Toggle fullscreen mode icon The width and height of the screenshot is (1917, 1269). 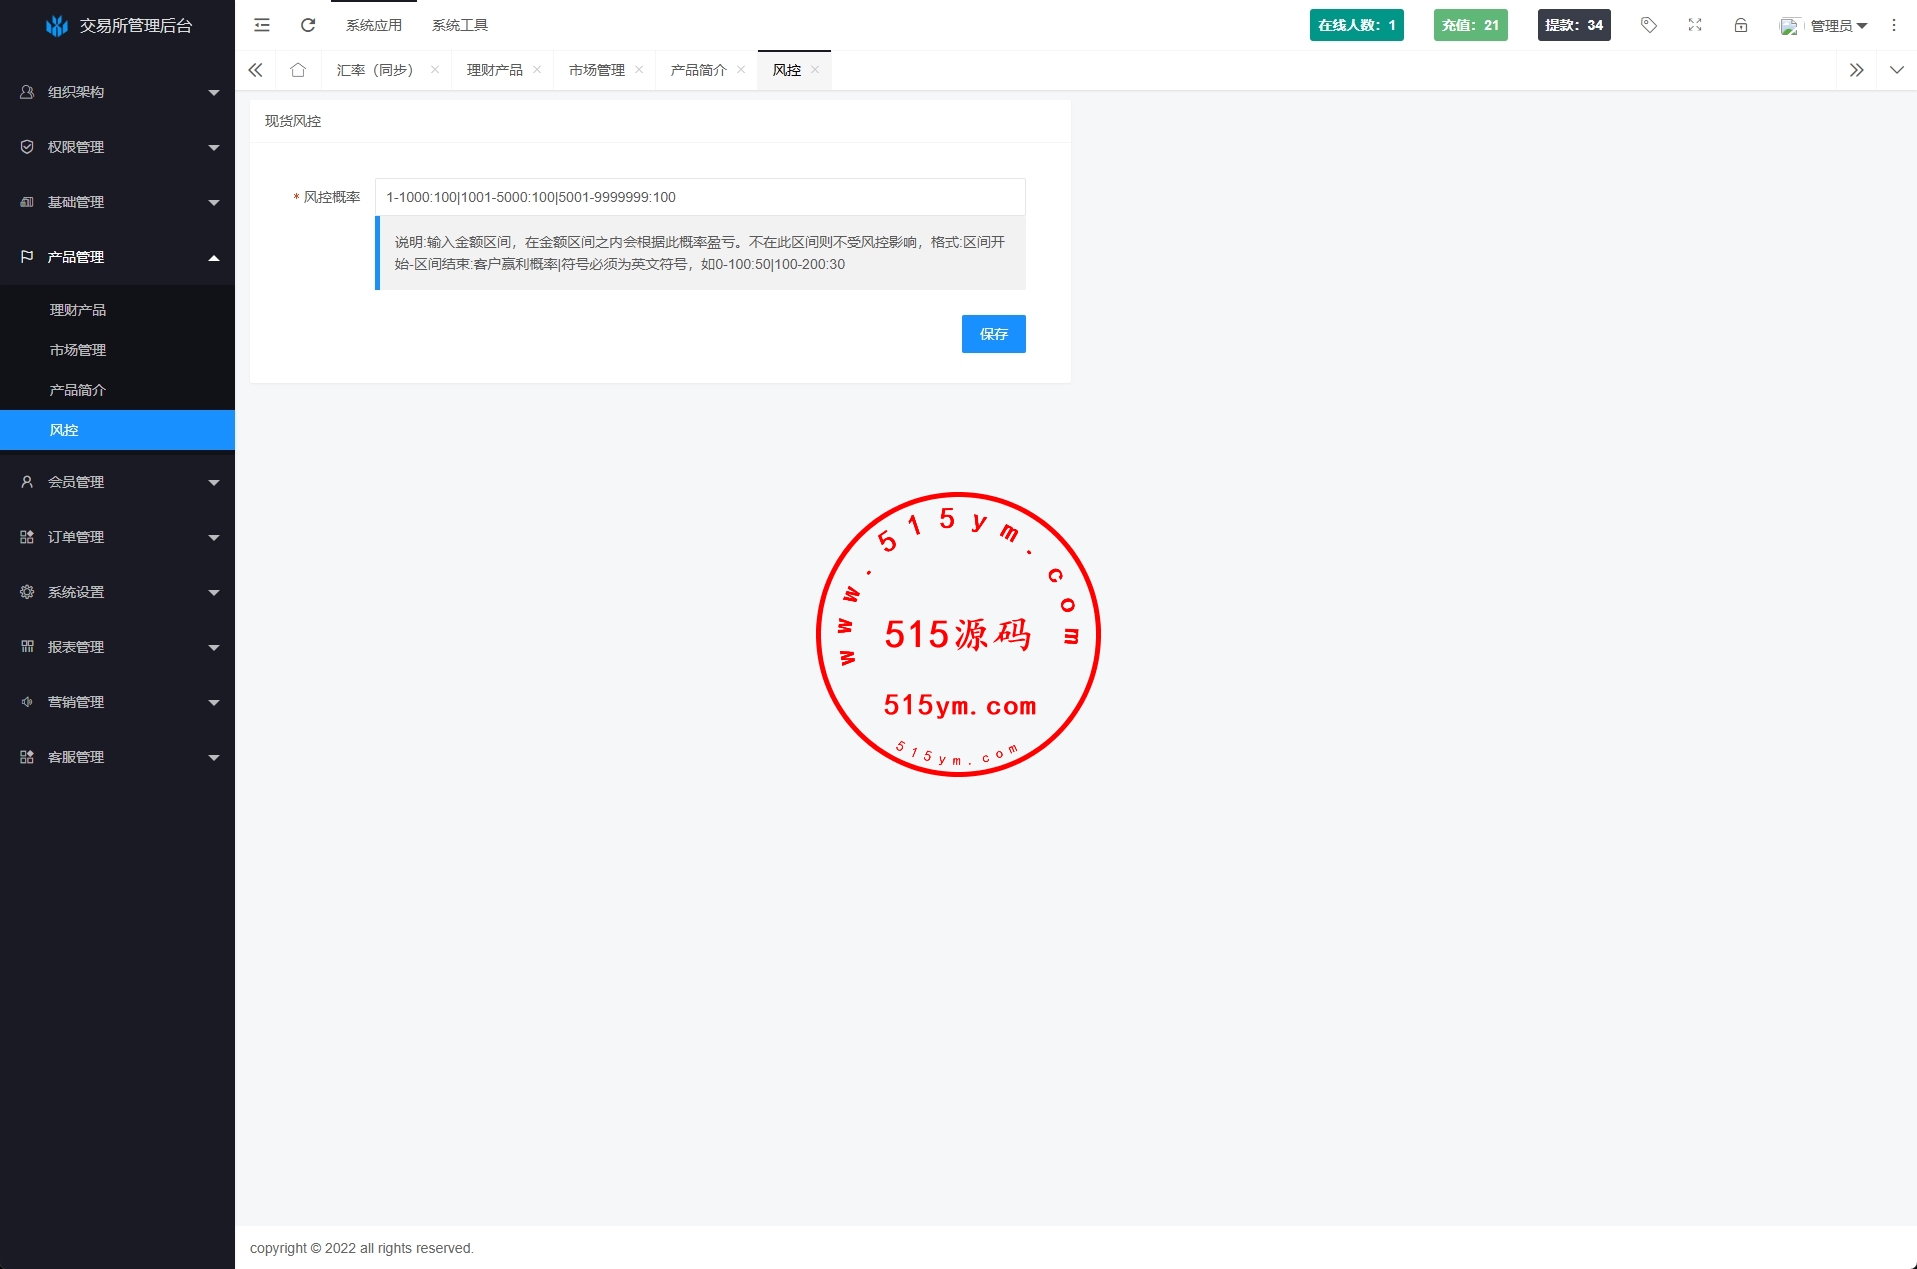[x=1695, y=25]
